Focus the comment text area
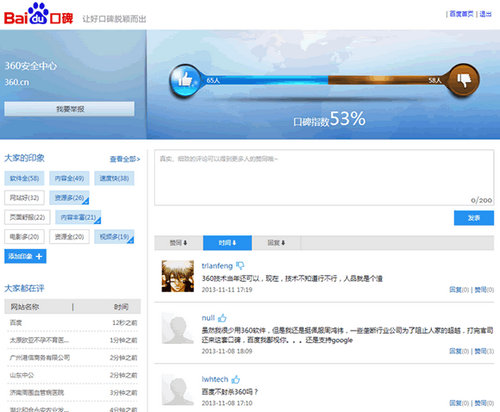This screenshot has width=500, height=412. tap(324, 177)
